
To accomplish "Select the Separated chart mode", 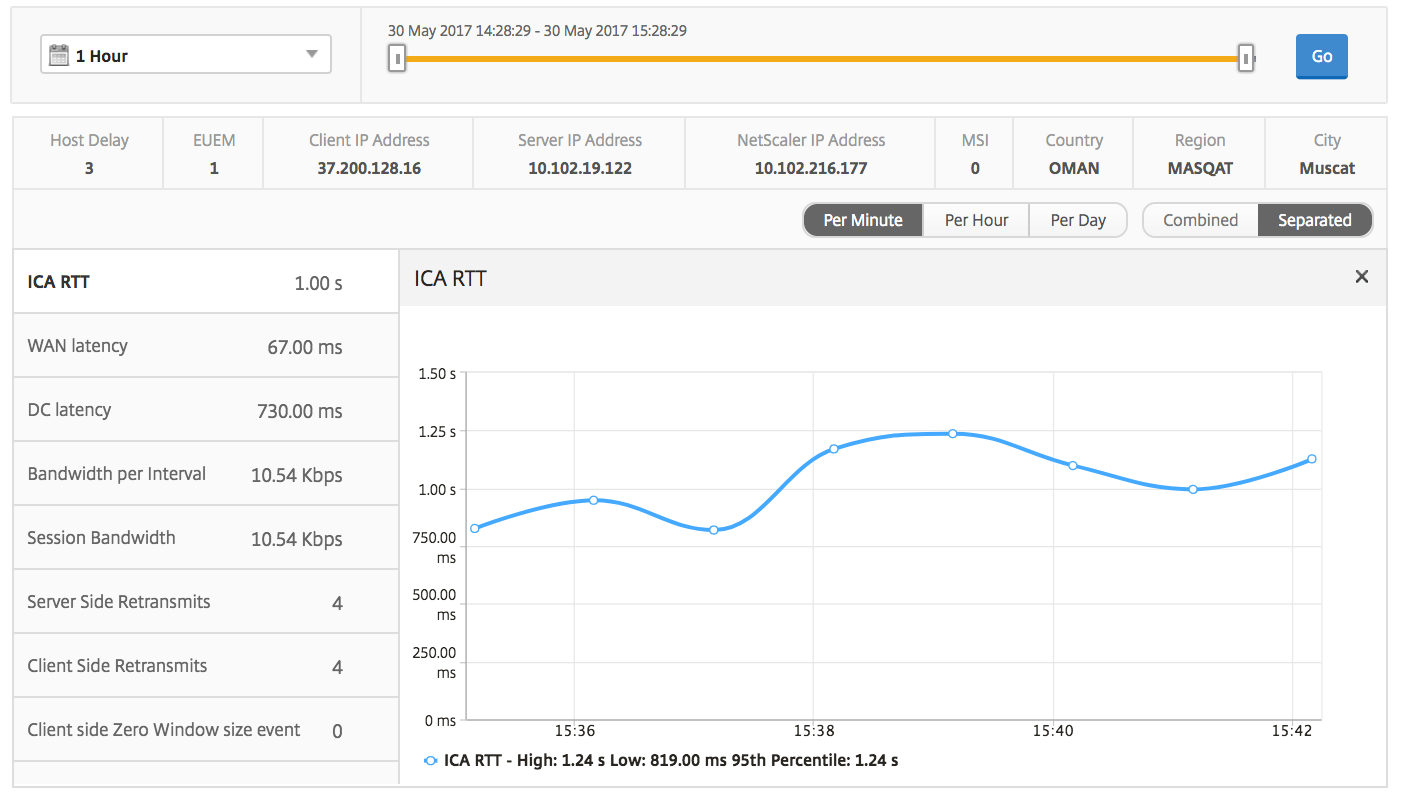I will click(1314, 220).
